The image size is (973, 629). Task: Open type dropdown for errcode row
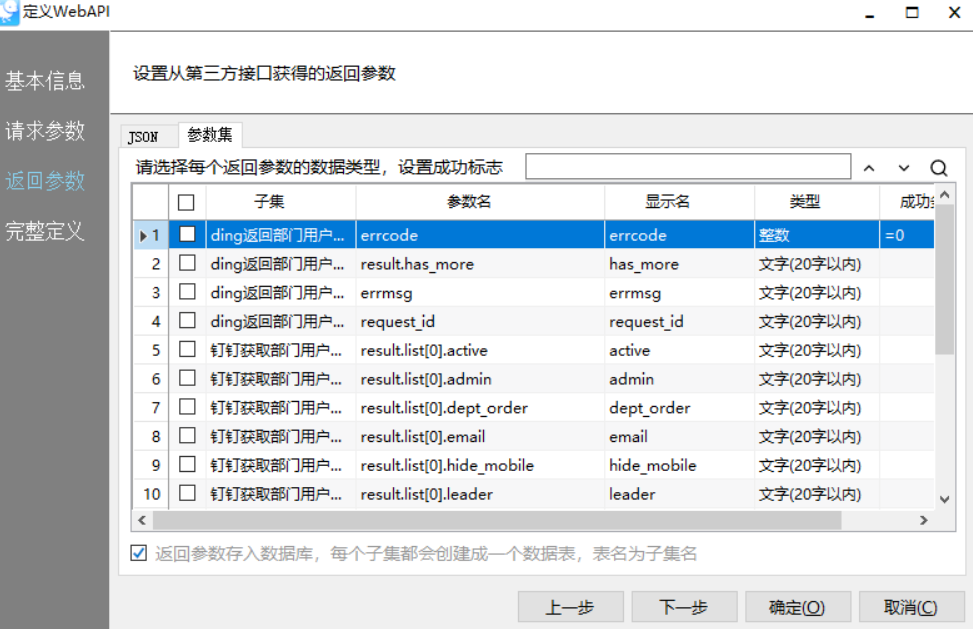point(816,236)
